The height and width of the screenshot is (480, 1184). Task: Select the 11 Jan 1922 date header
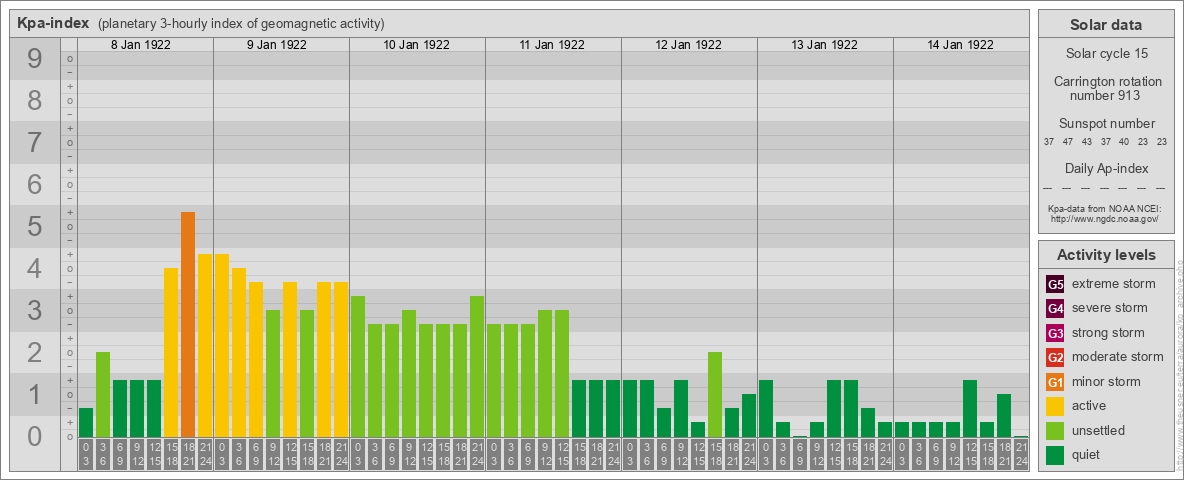[552, 45]
